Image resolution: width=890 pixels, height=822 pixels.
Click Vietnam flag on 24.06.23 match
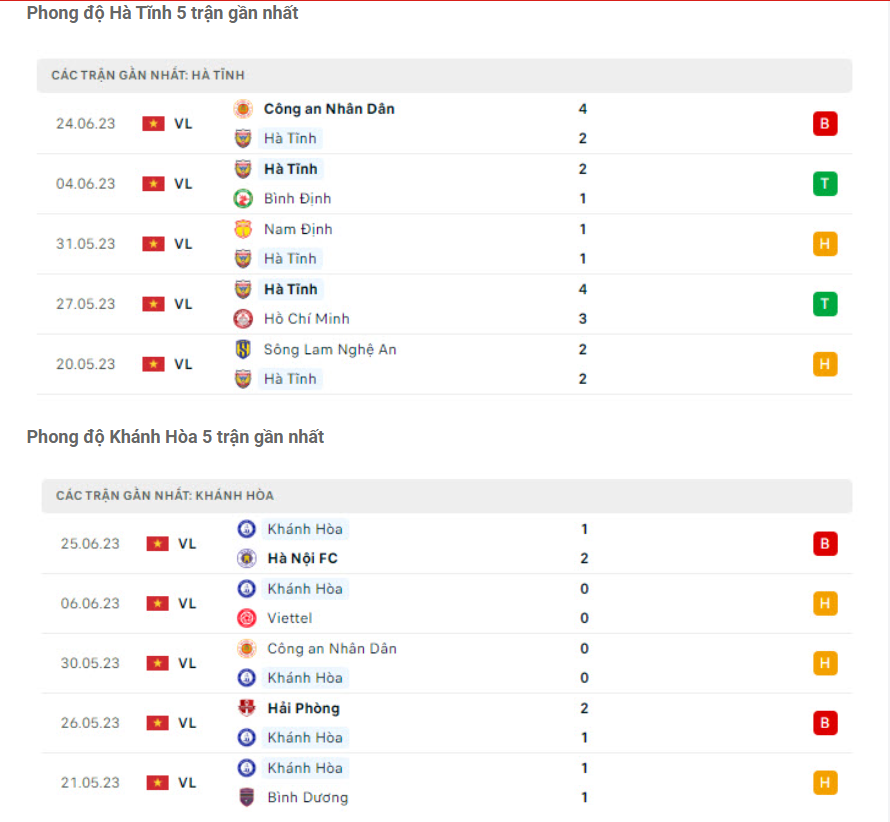pos(153,124)
